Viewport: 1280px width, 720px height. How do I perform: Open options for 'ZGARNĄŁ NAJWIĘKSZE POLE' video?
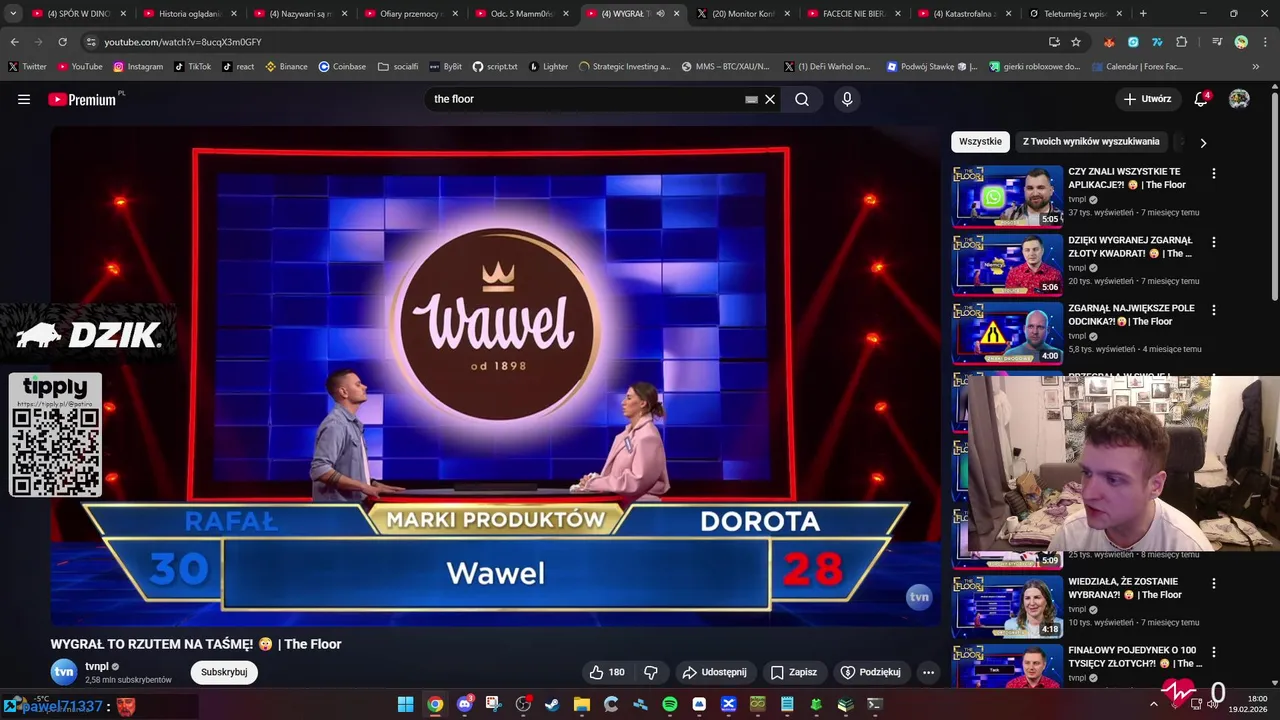tap(1214, 310)
